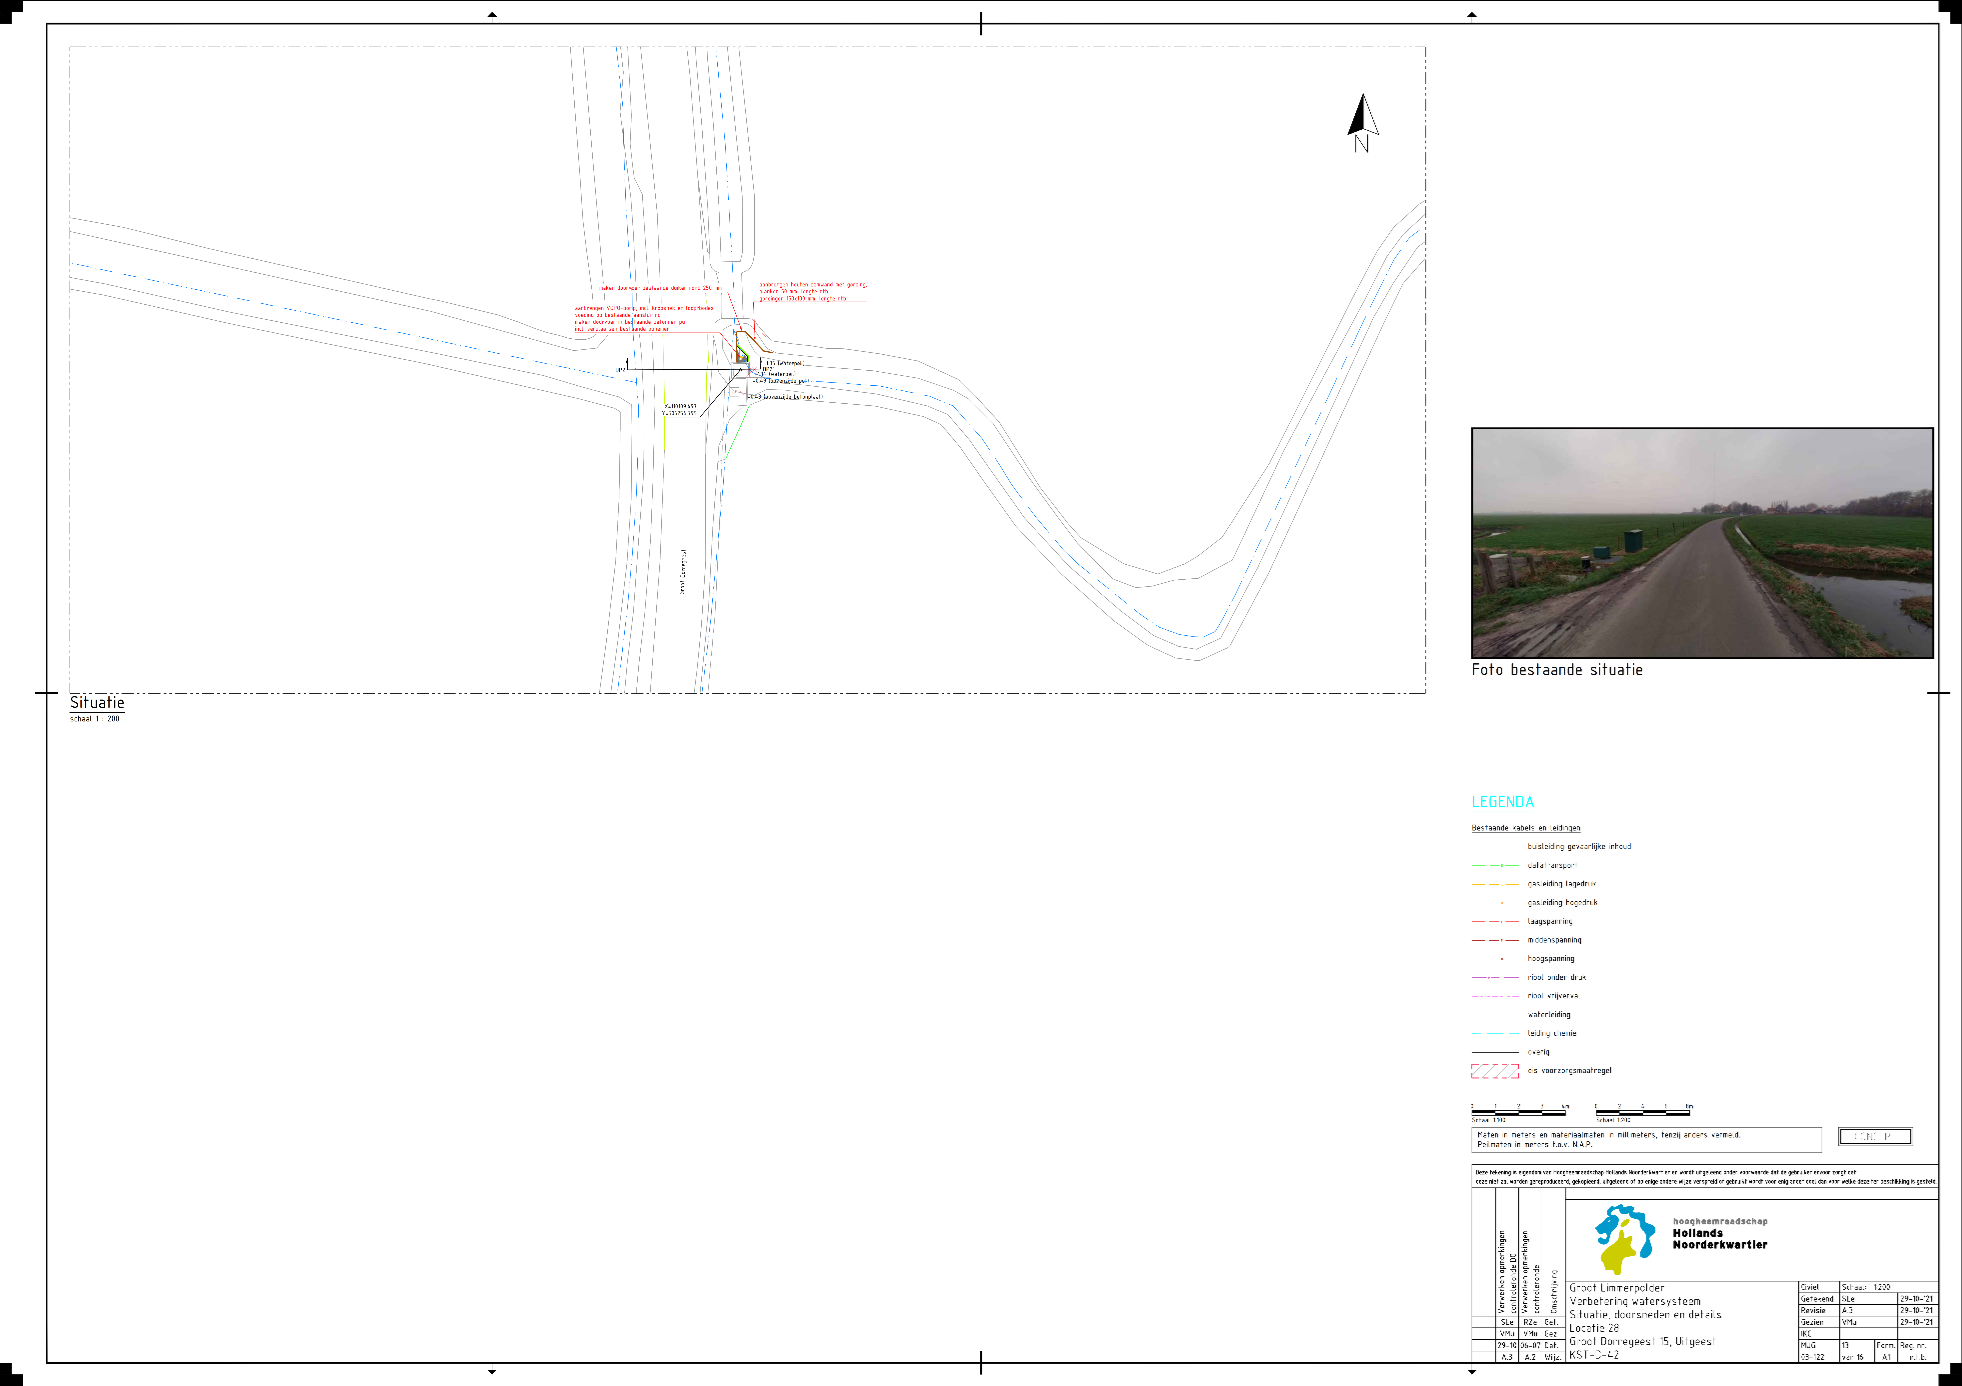Viewport: 1962px width, 1386px height.
Task: Select the 'Situatie' drawing title
Action: [x=97, y=703]
